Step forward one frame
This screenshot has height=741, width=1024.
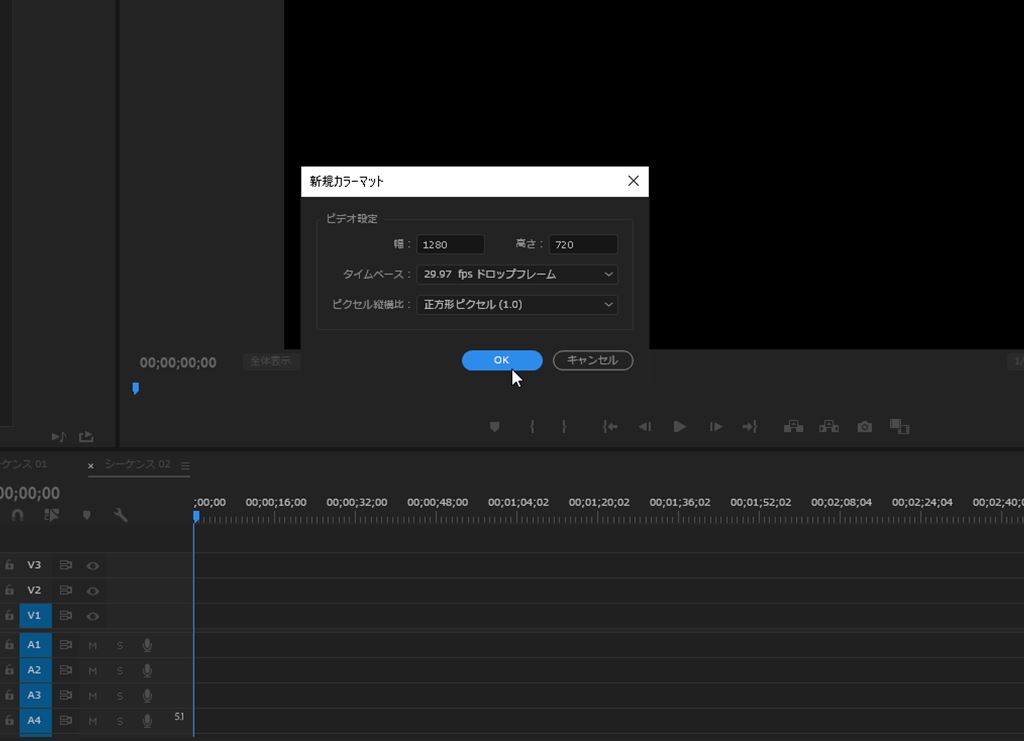pyautogui.click(x=716, y=427)
